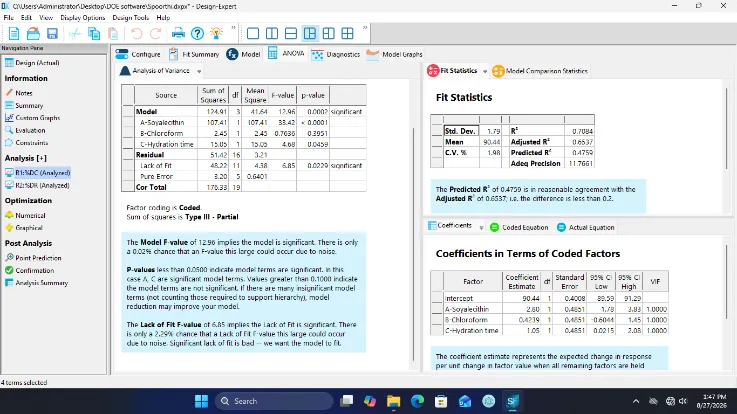
Task: Click the Save file toolbar icon
Action: [x=52, y=33]
